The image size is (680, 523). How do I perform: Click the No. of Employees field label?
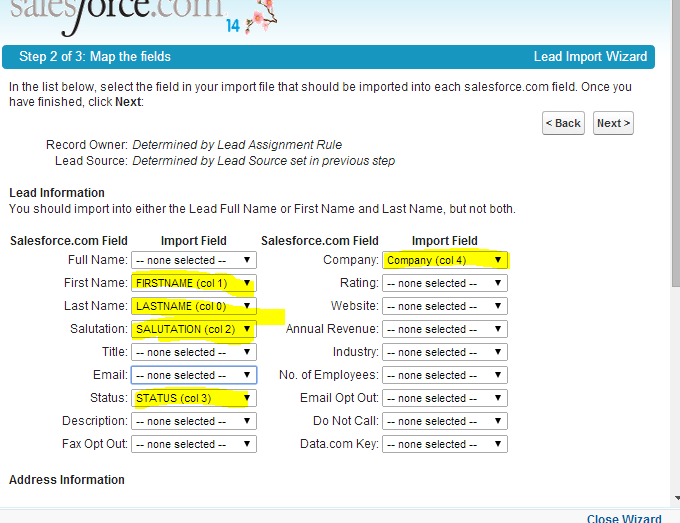coord(329,375)
